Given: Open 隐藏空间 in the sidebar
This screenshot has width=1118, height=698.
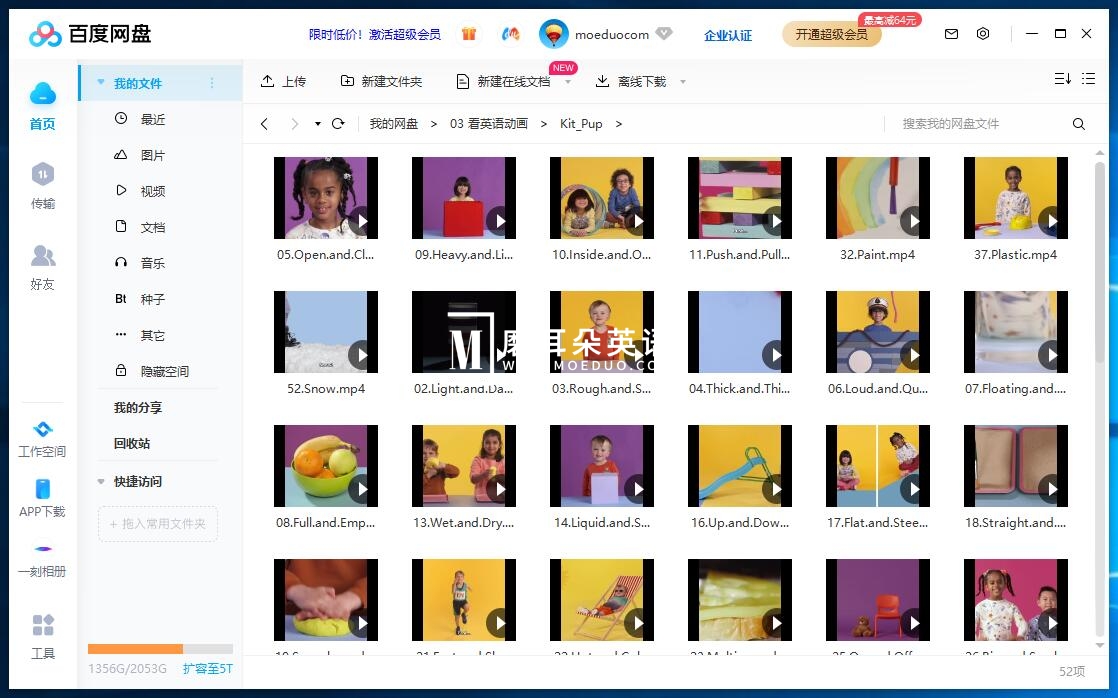Looking at the screenshot, I should (163, 371).
